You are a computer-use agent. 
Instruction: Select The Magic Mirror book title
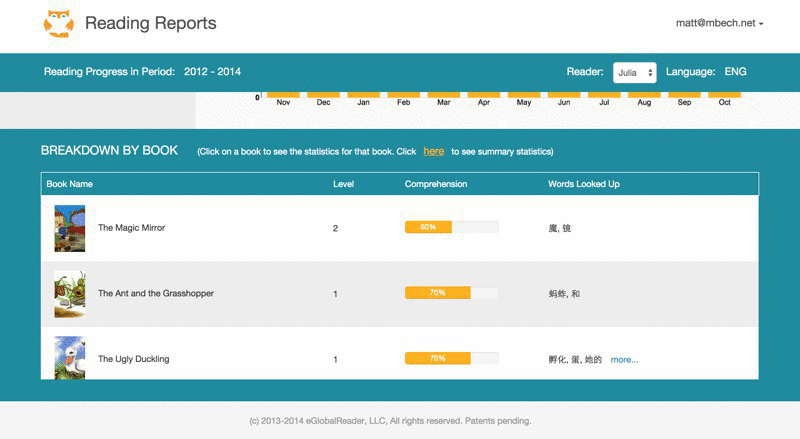pyautogui.click(x=131, y=228)
